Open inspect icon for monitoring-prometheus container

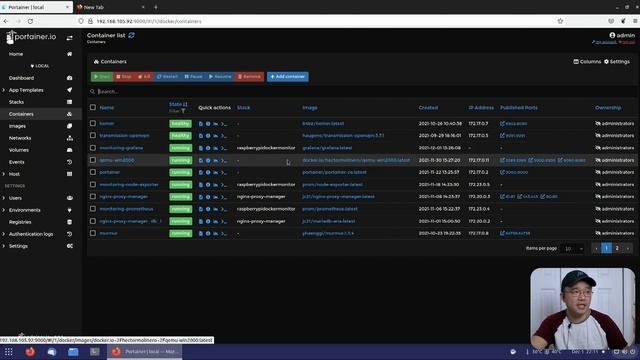click(x=208, y=209)
